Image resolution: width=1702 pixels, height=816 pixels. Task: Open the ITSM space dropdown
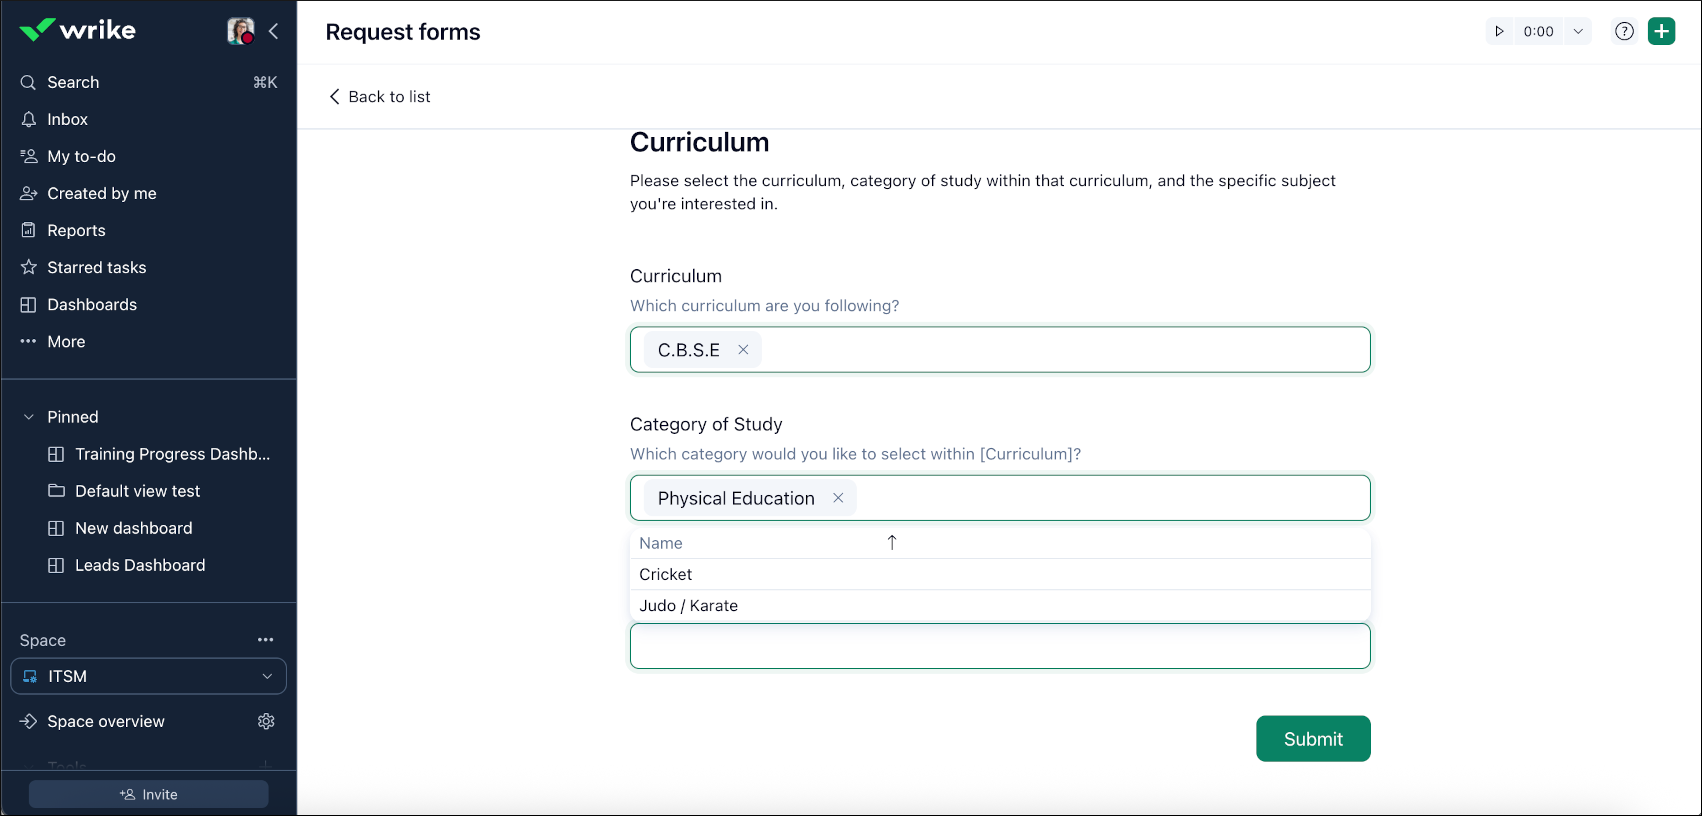click(149, 676)
